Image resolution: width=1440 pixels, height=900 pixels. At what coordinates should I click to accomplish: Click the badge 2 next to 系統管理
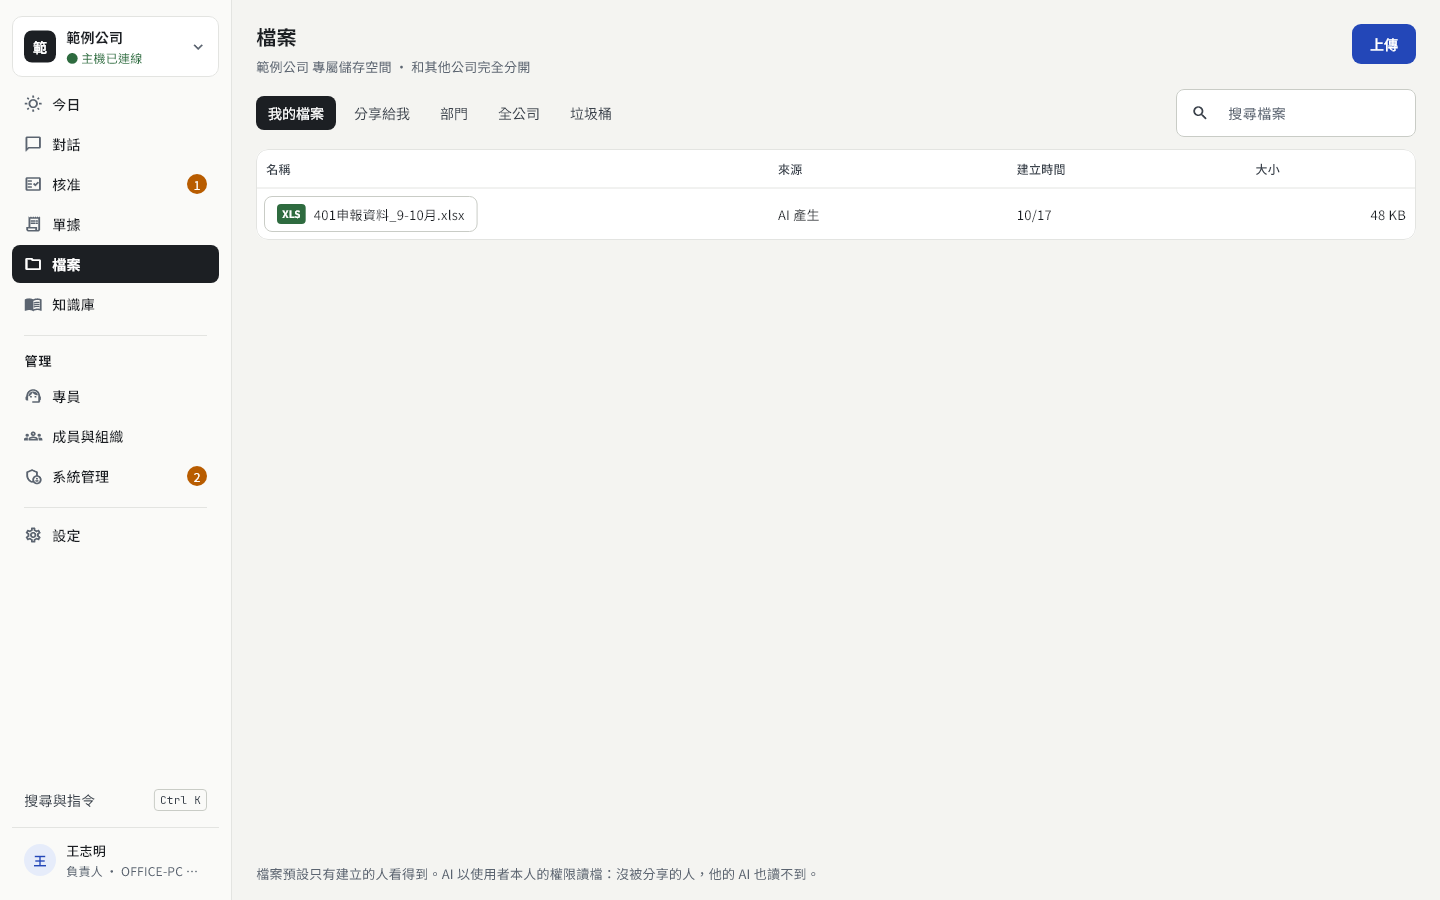tap(197, 476)
